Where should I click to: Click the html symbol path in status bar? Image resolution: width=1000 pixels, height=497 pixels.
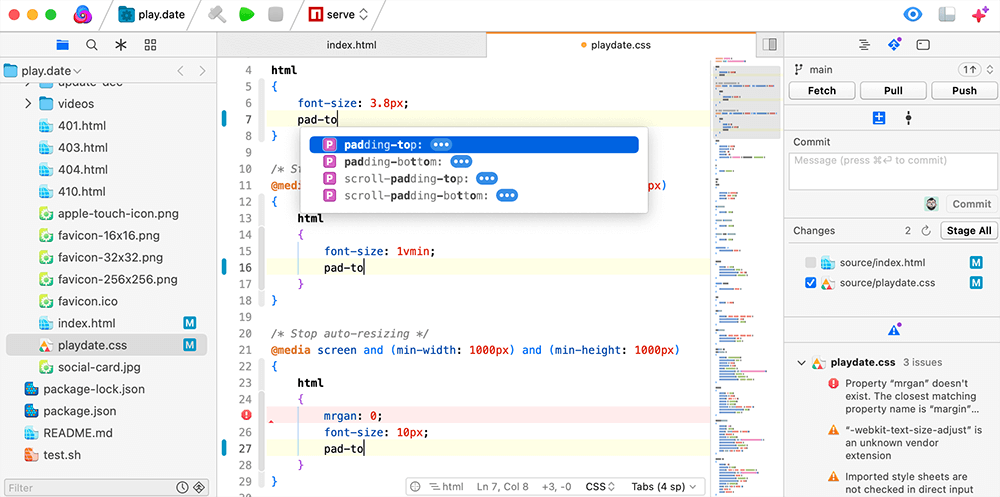446,486
